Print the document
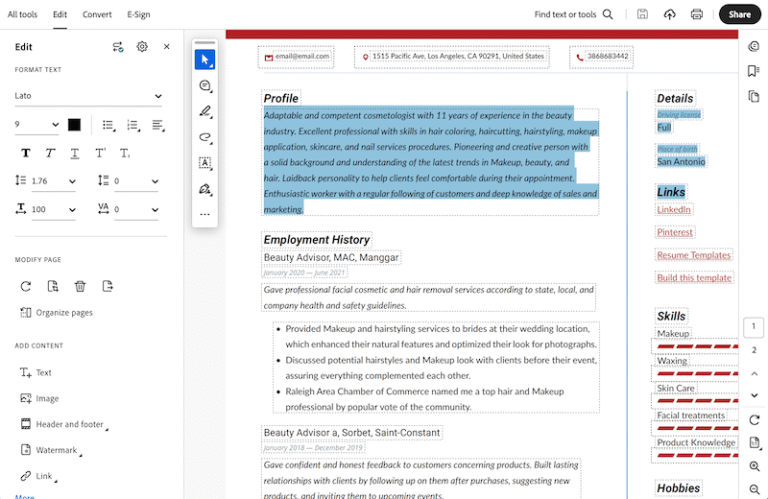 click(x=696, y=14)
